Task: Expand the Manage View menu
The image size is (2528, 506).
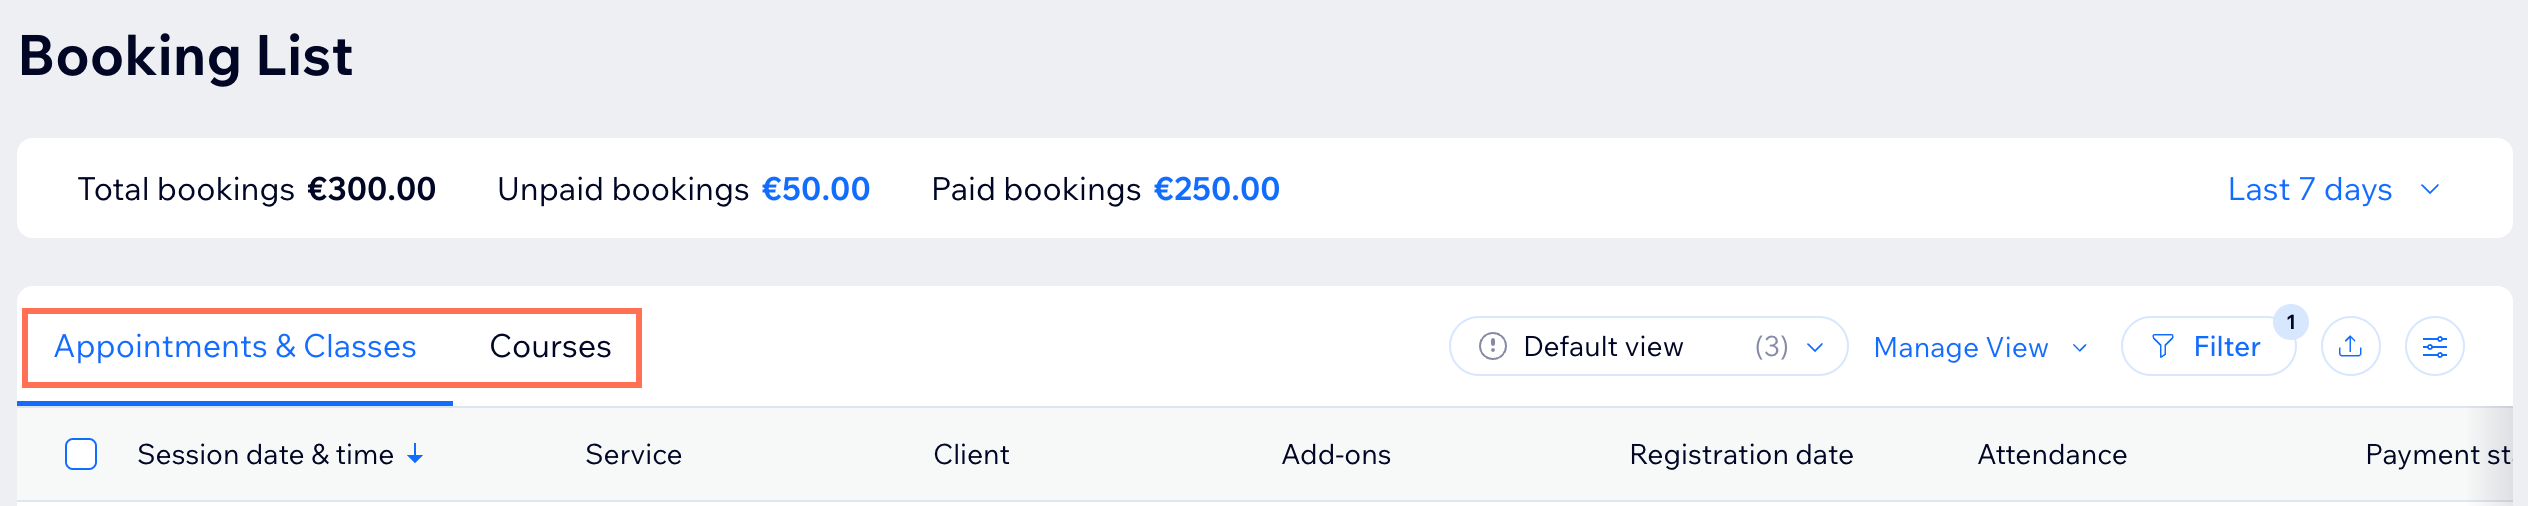Action: pos(1980,348)
